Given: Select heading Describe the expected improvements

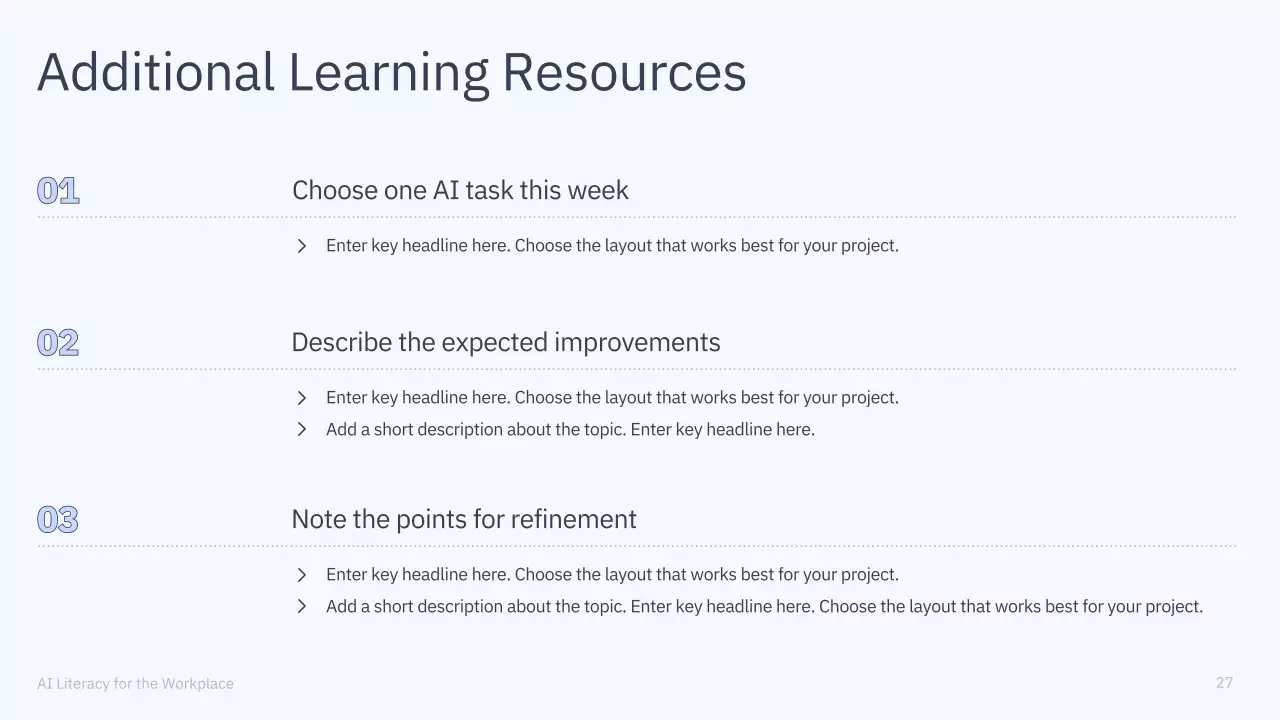Looking at the screenshot, I should 505,342.
